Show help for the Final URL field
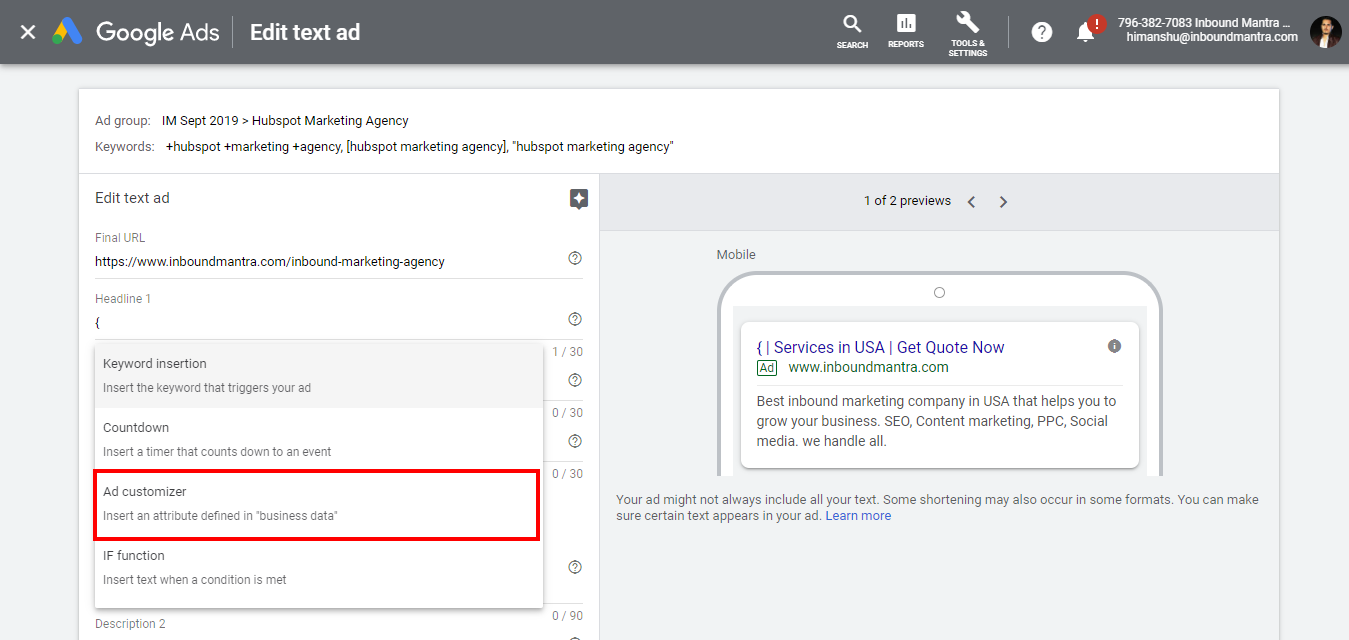1349x640 pixels. 575,258
